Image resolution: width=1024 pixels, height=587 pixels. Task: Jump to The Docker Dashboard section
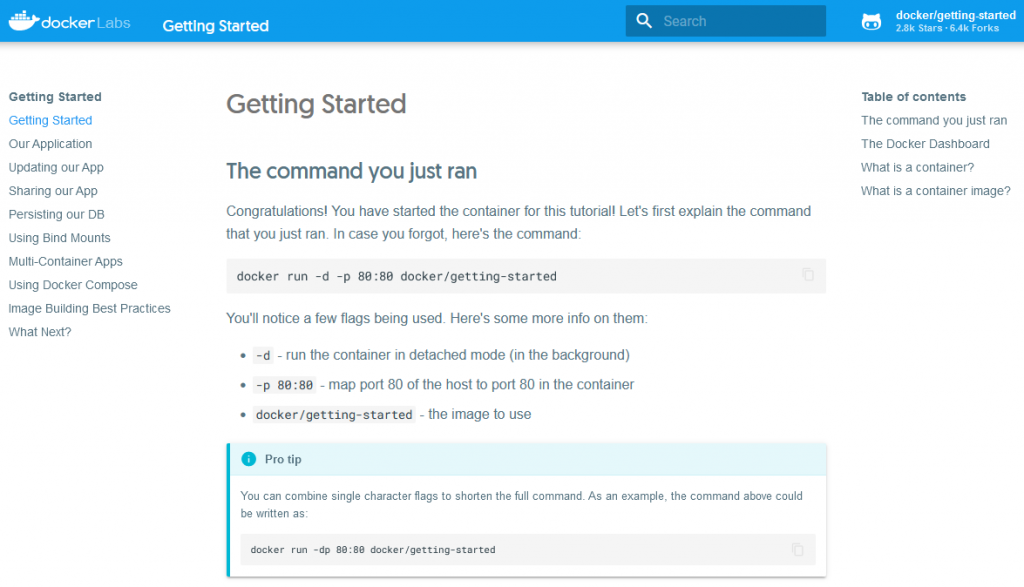(925, 144)
